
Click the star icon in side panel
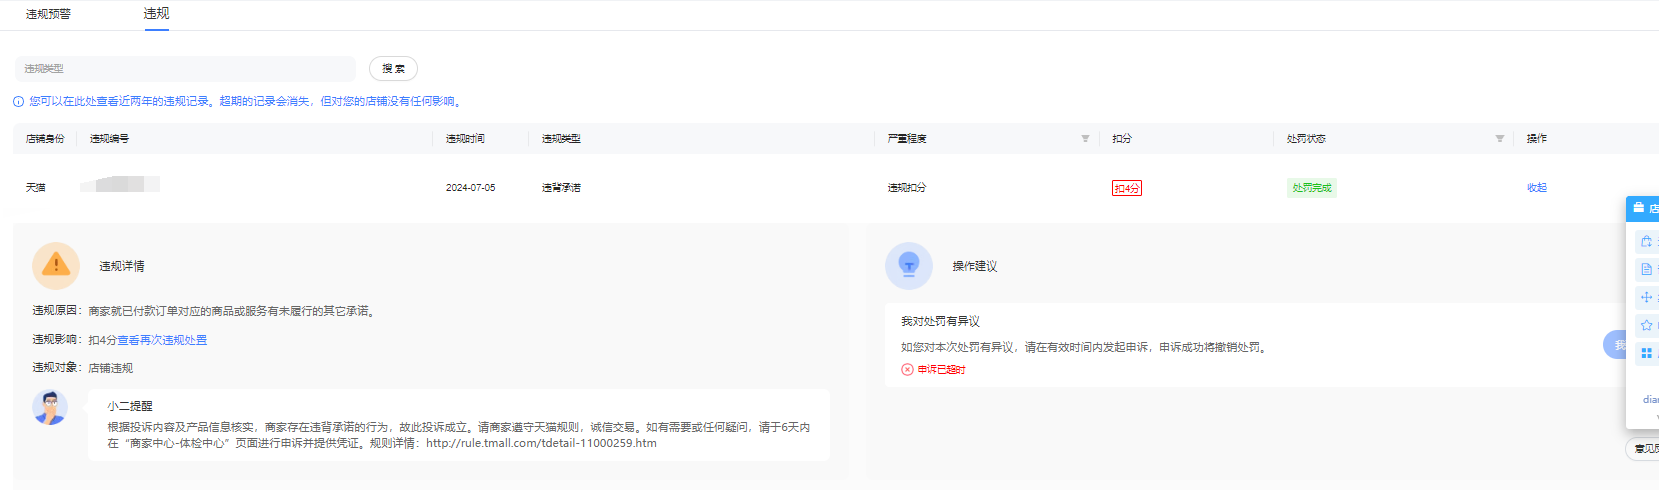point(1646,325)
